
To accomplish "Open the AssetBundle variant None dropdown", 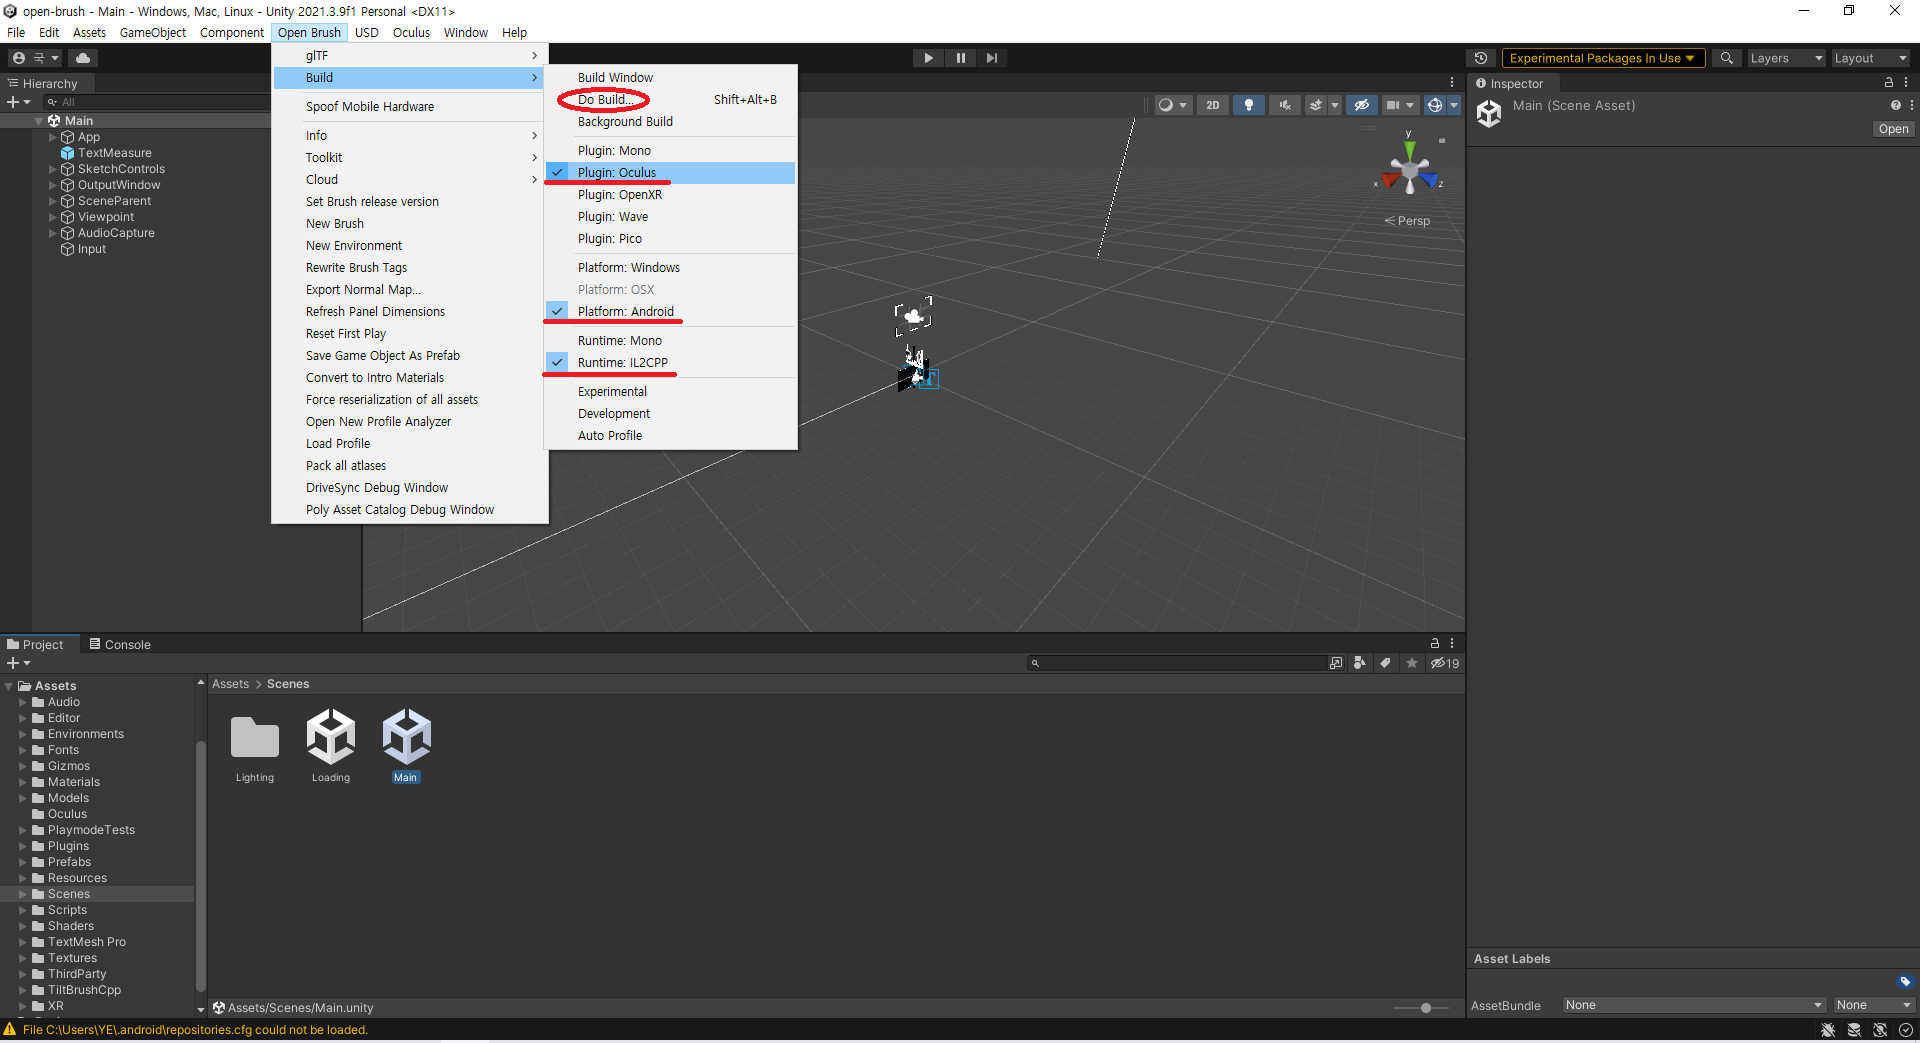I will tap(1873, 1005).
